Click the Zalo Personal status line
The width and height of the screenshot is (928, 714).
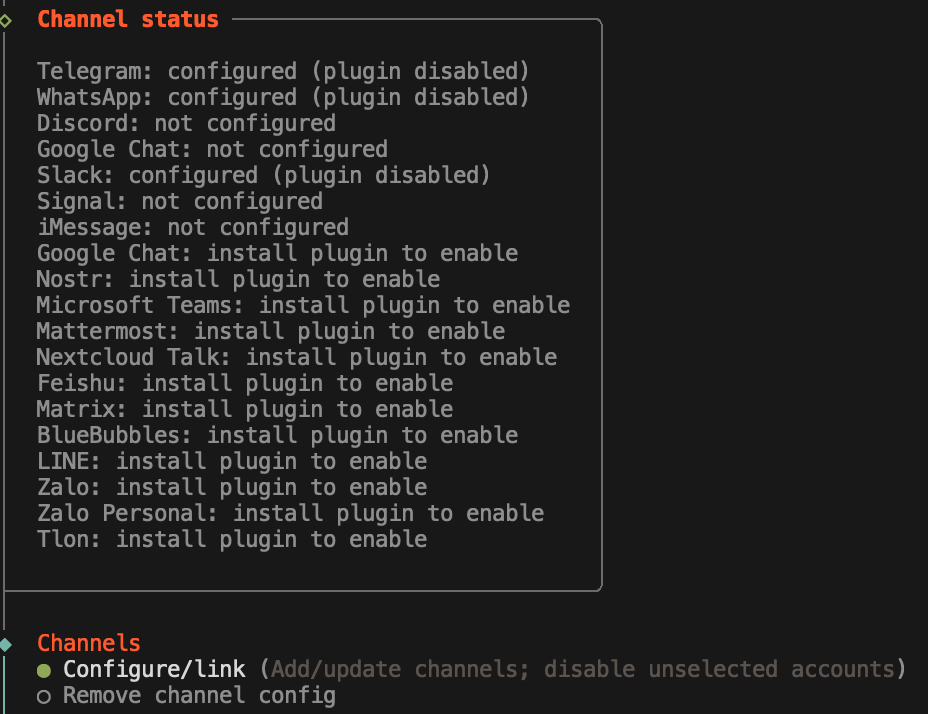[x=290, y=513]
